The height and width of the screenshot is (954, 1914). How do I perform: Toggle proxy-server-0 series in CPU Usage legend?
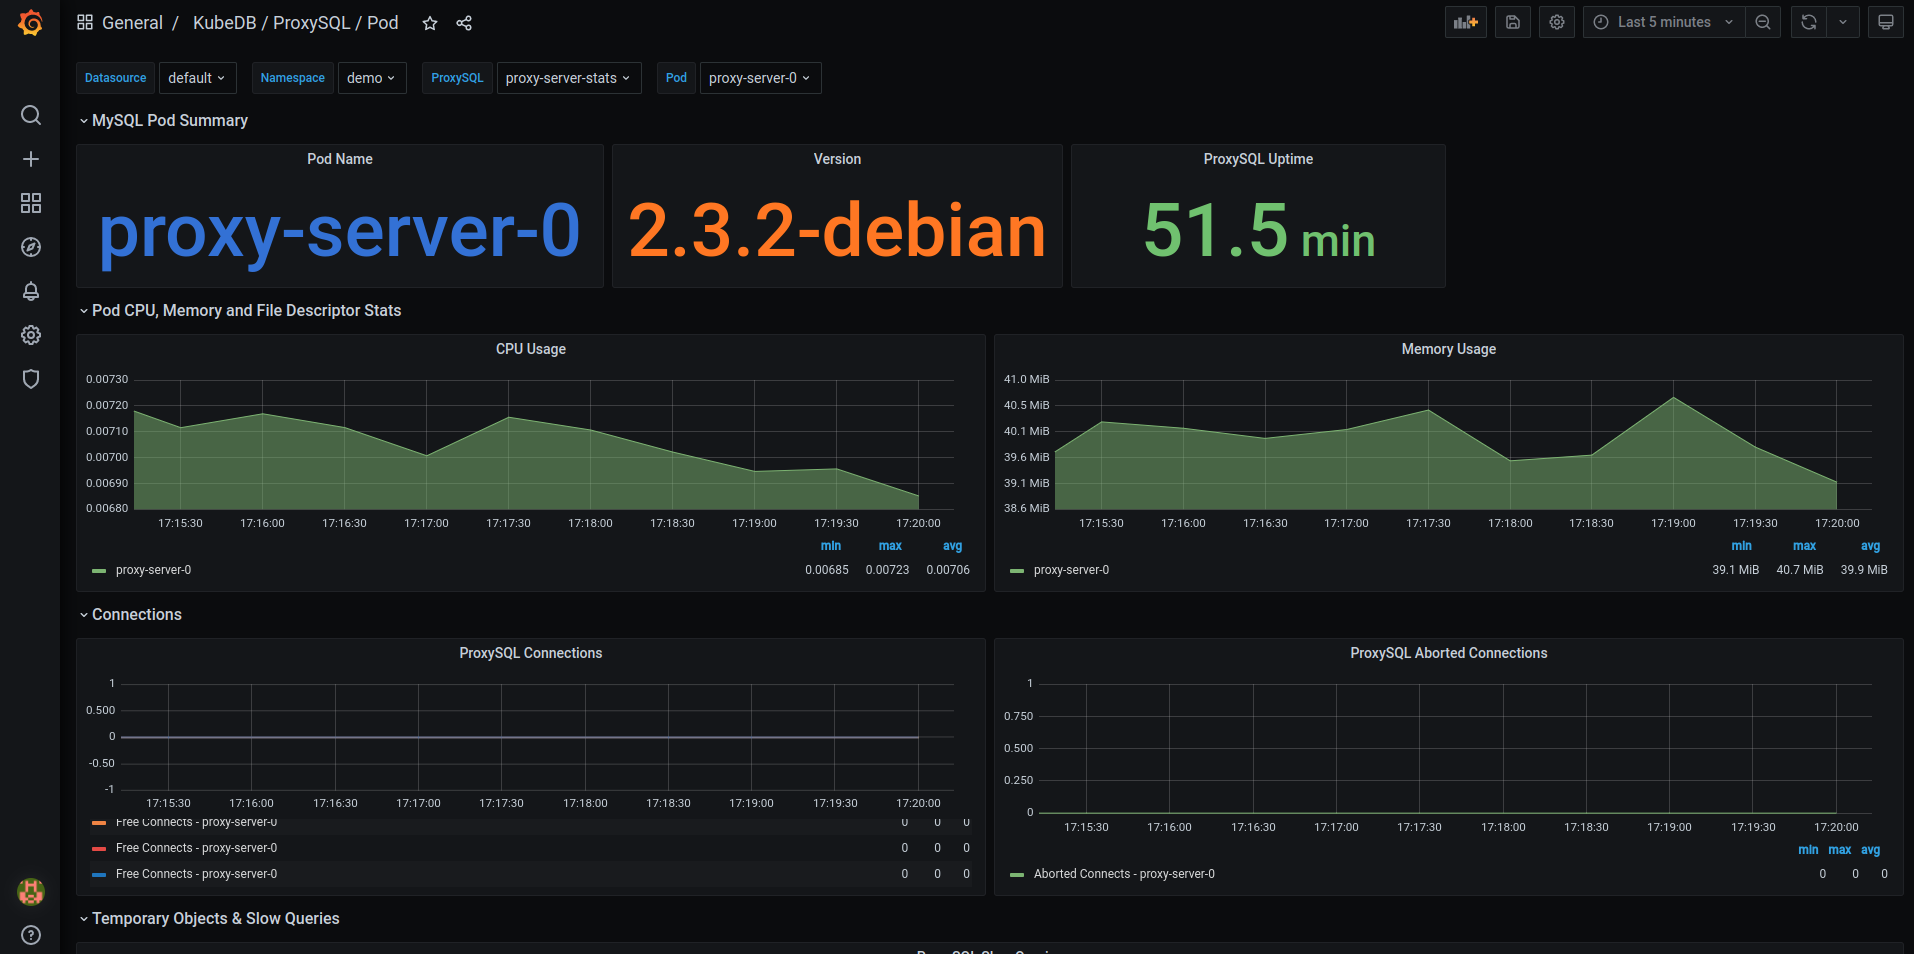153,570
